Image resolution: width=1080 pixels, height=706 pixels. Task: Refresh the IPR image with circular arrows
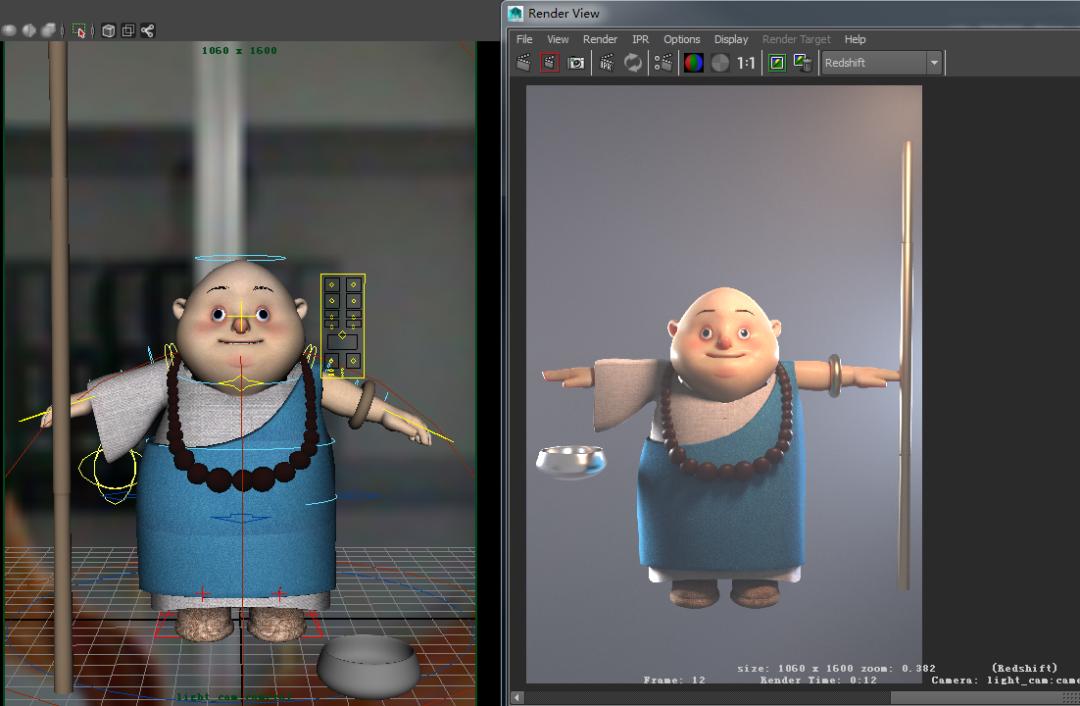(x=633, y=63)
